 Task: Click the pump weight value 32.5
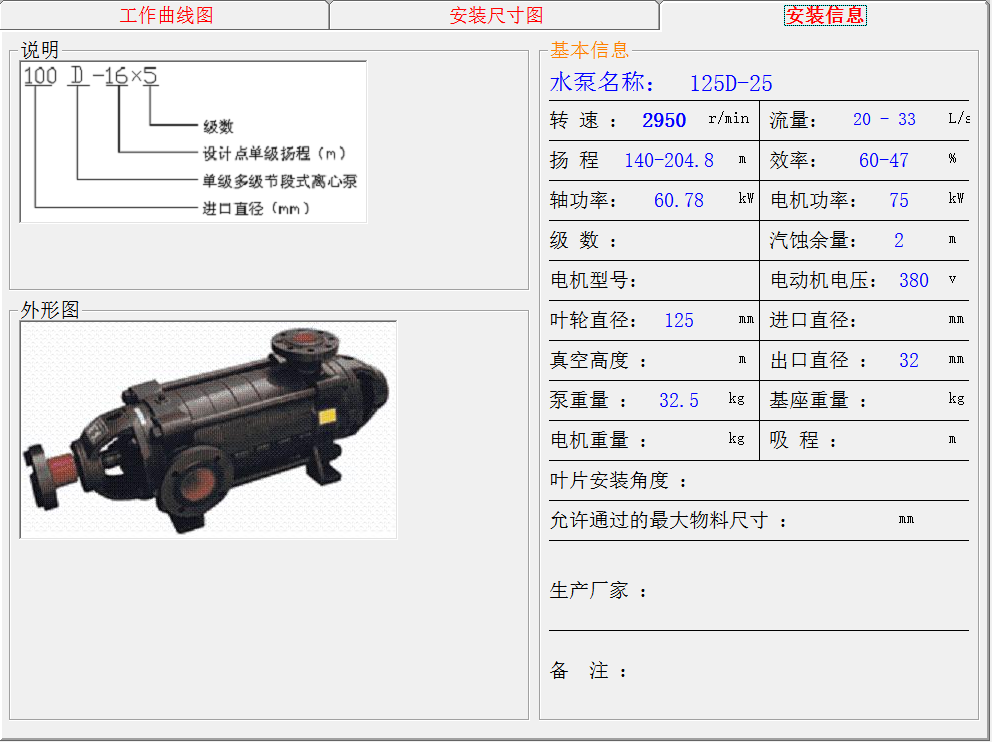pos(678,400)
